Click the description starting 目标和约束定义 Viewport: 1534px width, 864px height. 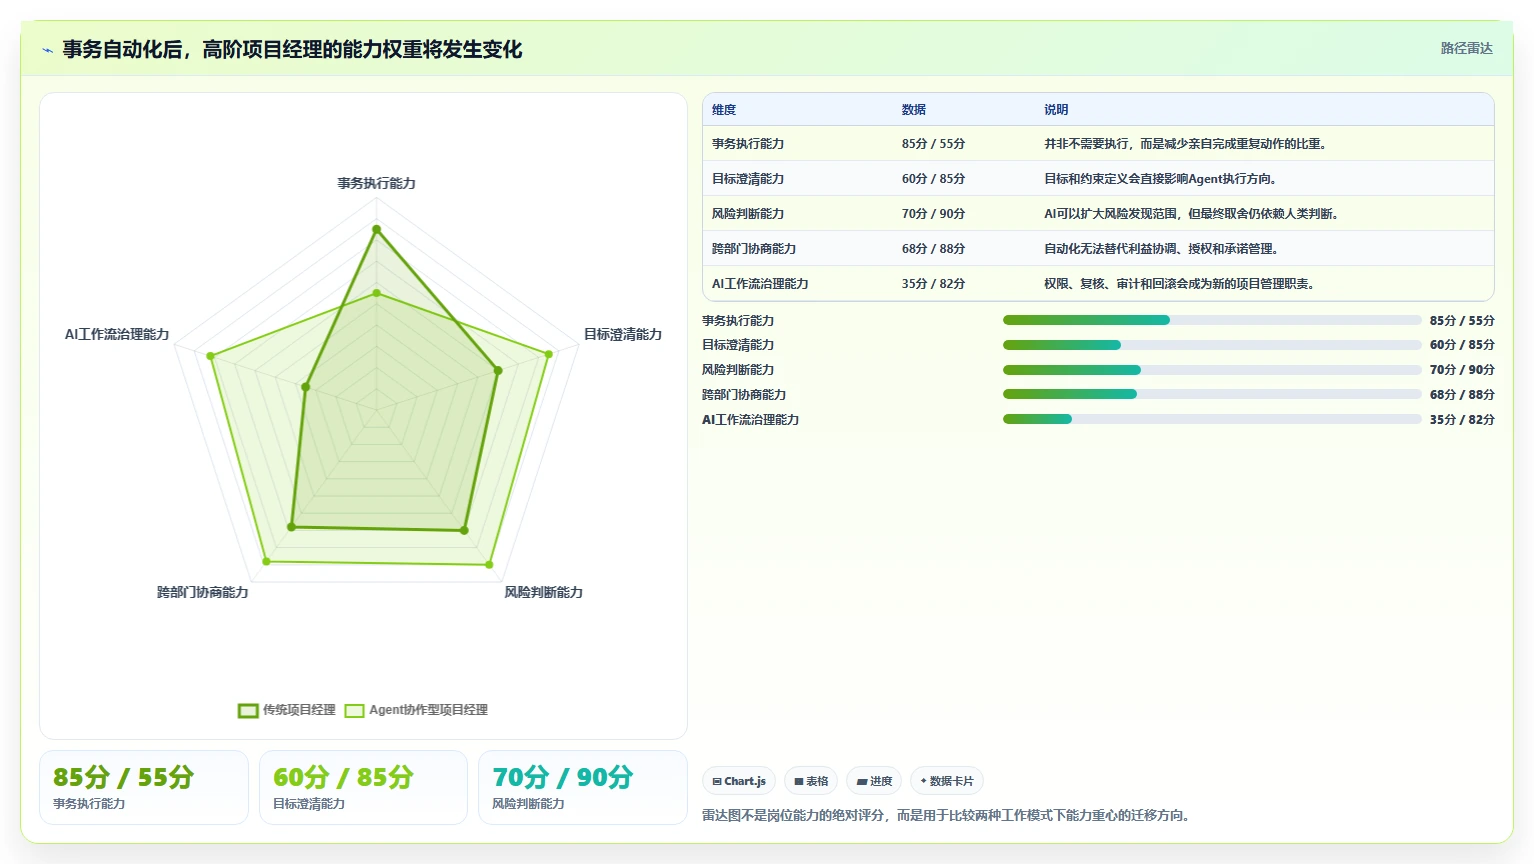1162,179
